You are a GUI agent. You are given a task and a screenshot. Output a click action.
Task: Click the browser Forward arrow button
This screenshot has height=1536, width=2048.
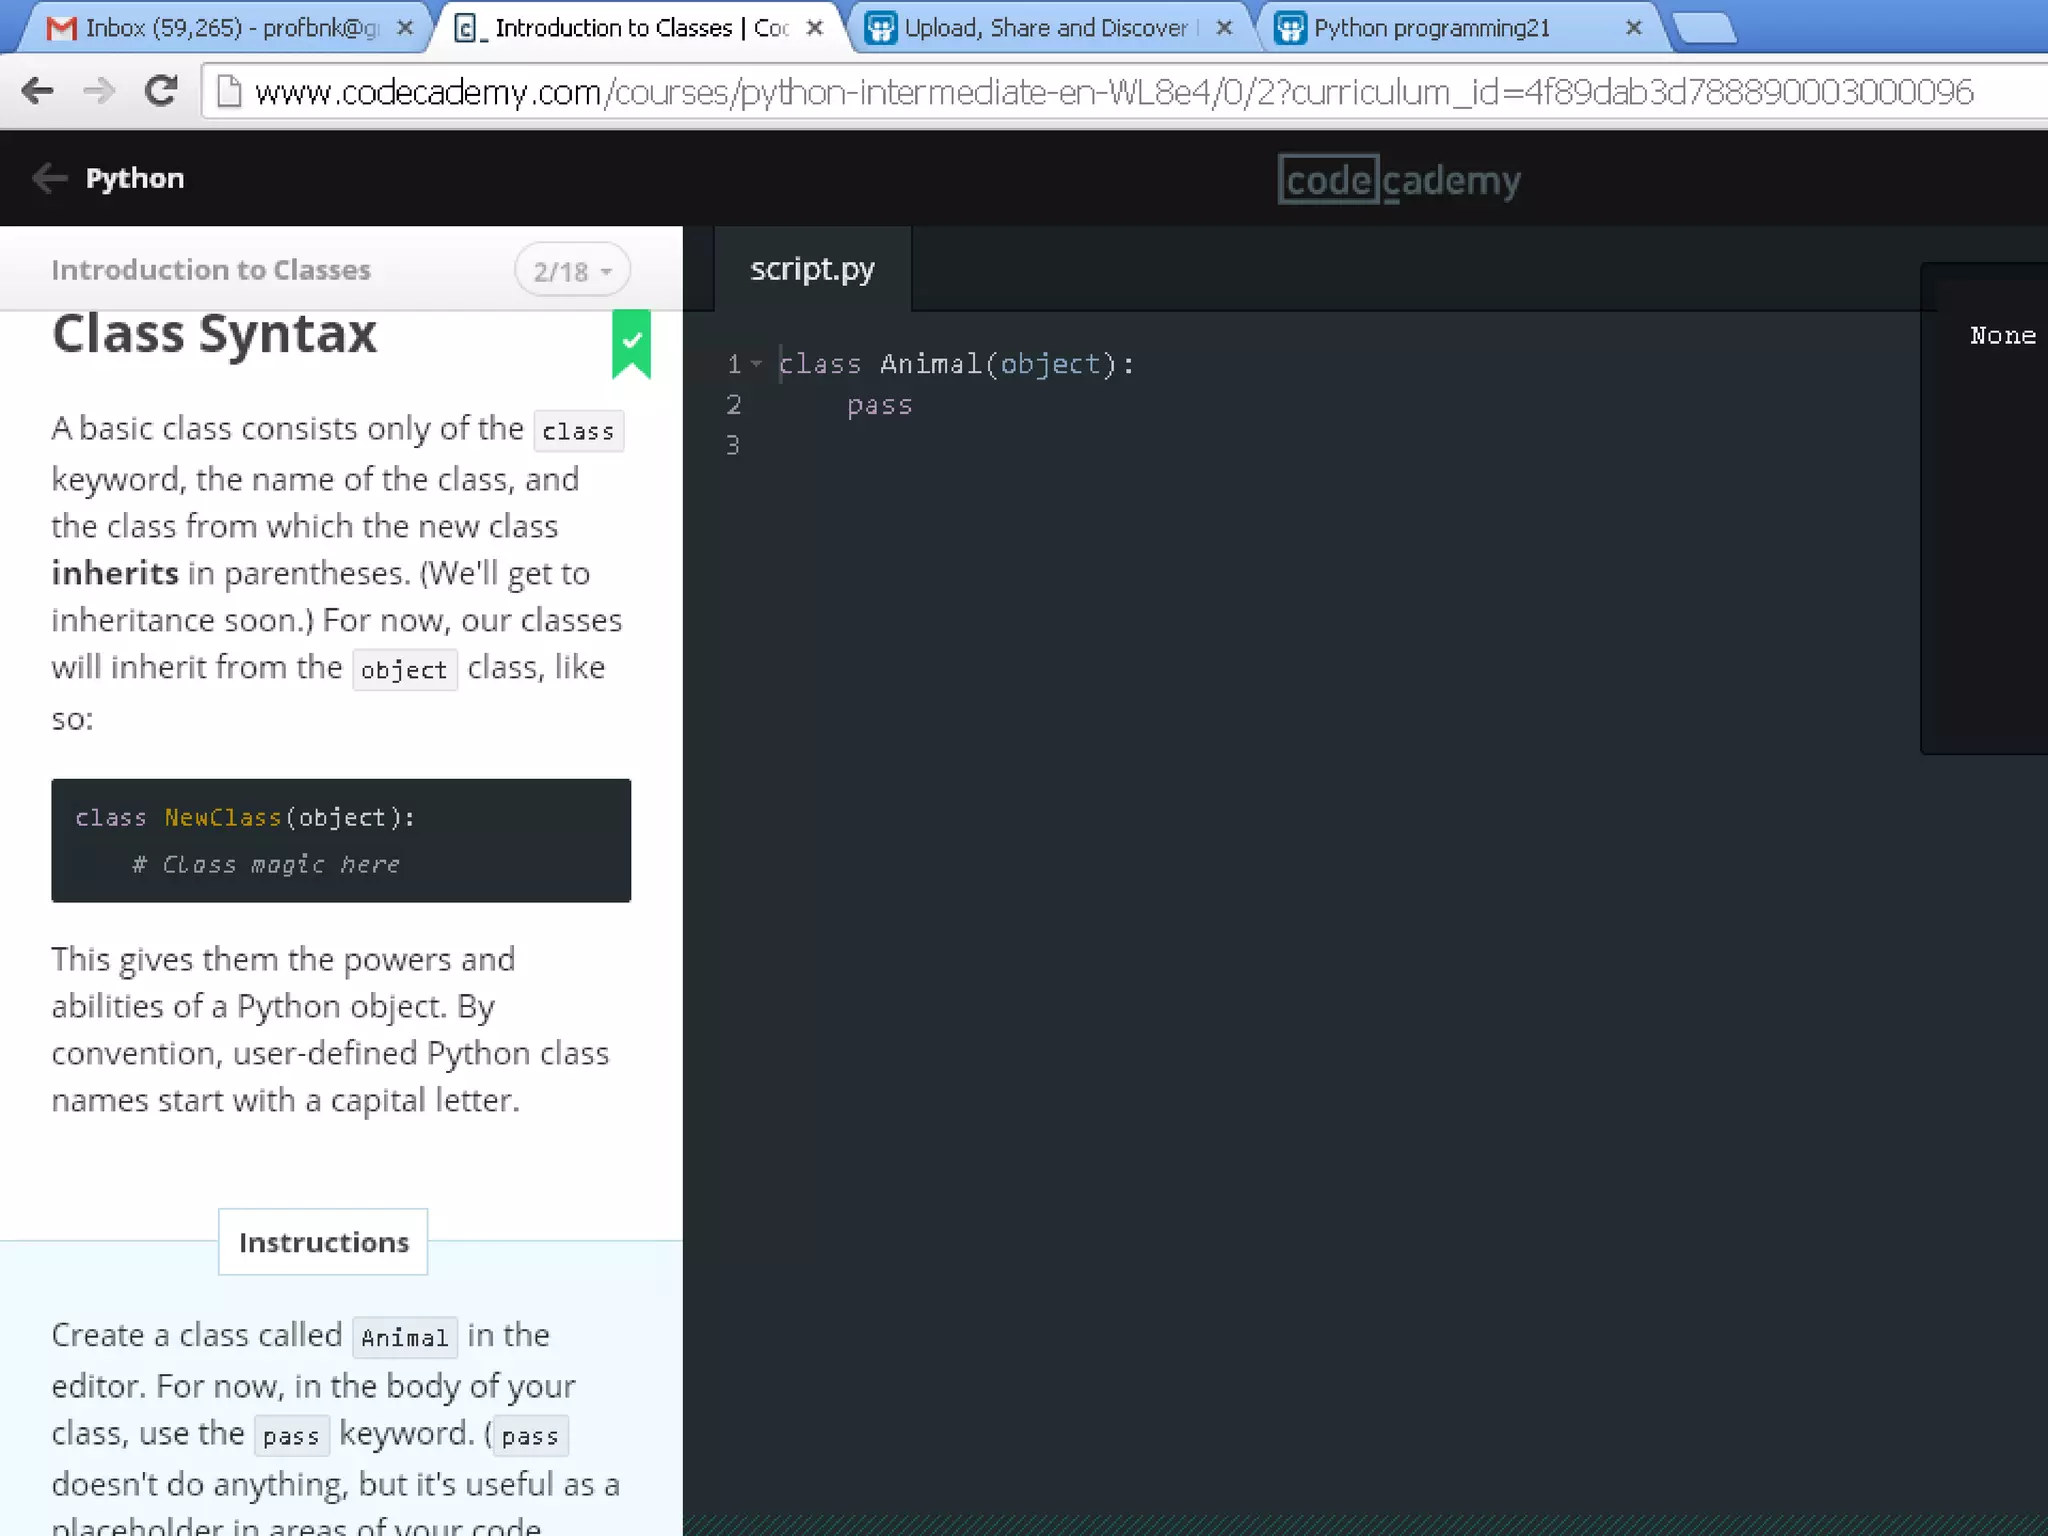[99, 91]
